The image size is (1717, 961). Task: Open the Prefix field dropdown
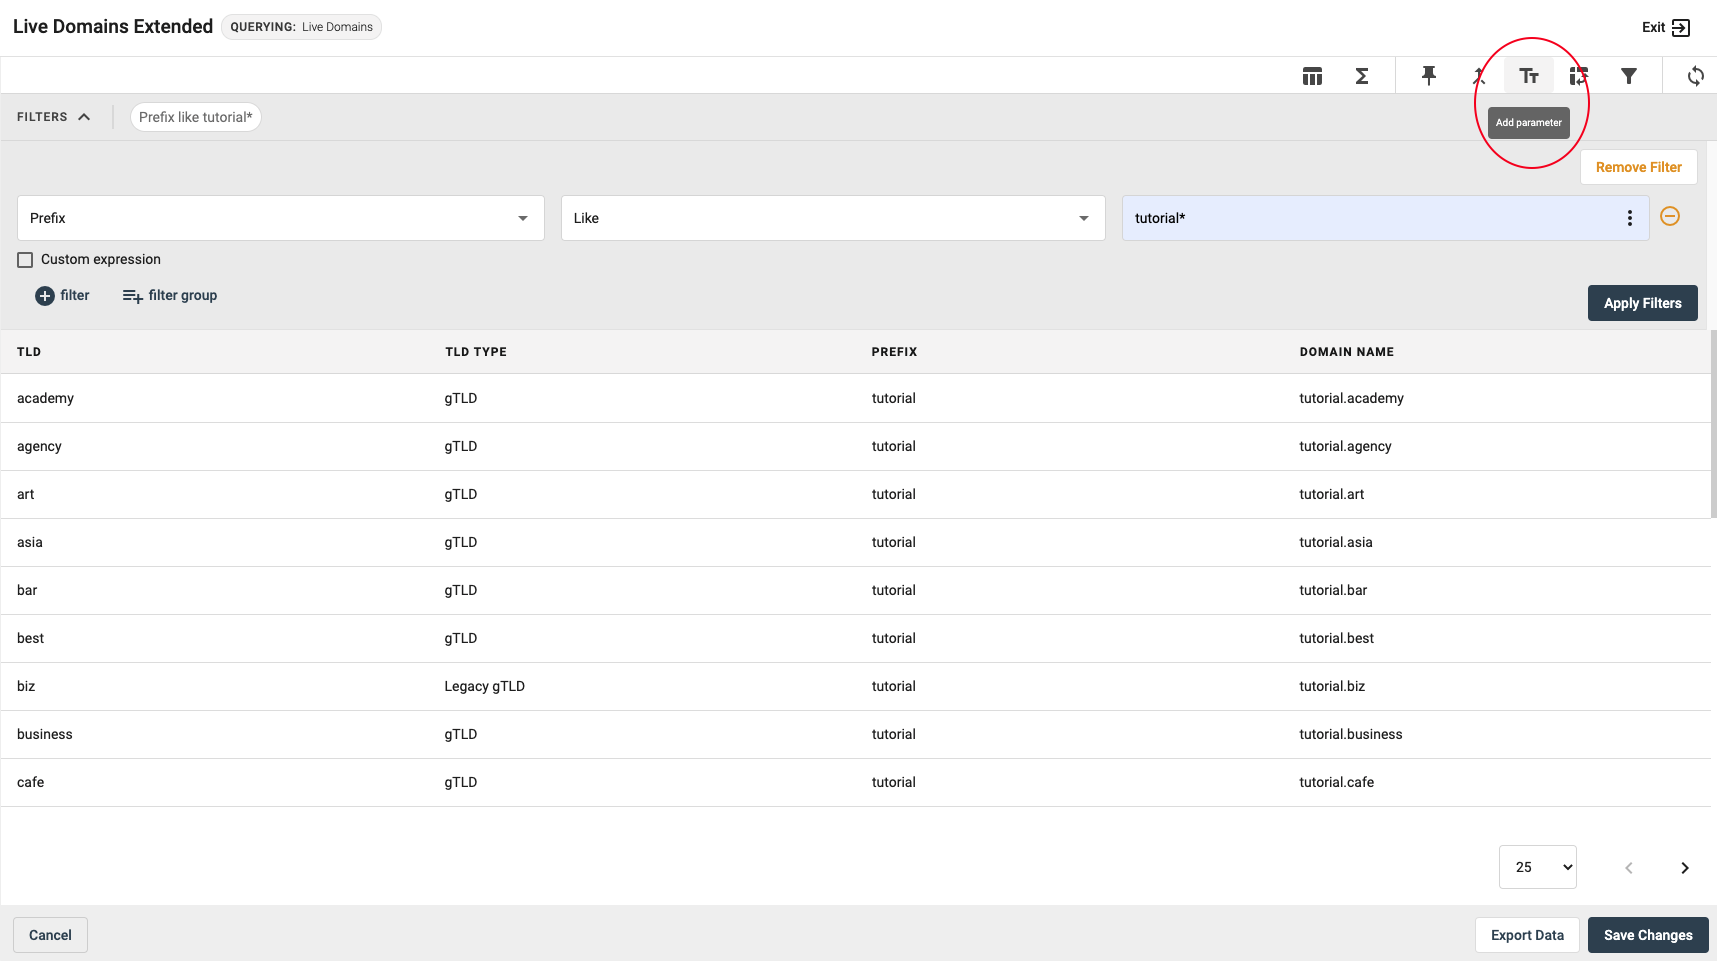tap(280, 218)
